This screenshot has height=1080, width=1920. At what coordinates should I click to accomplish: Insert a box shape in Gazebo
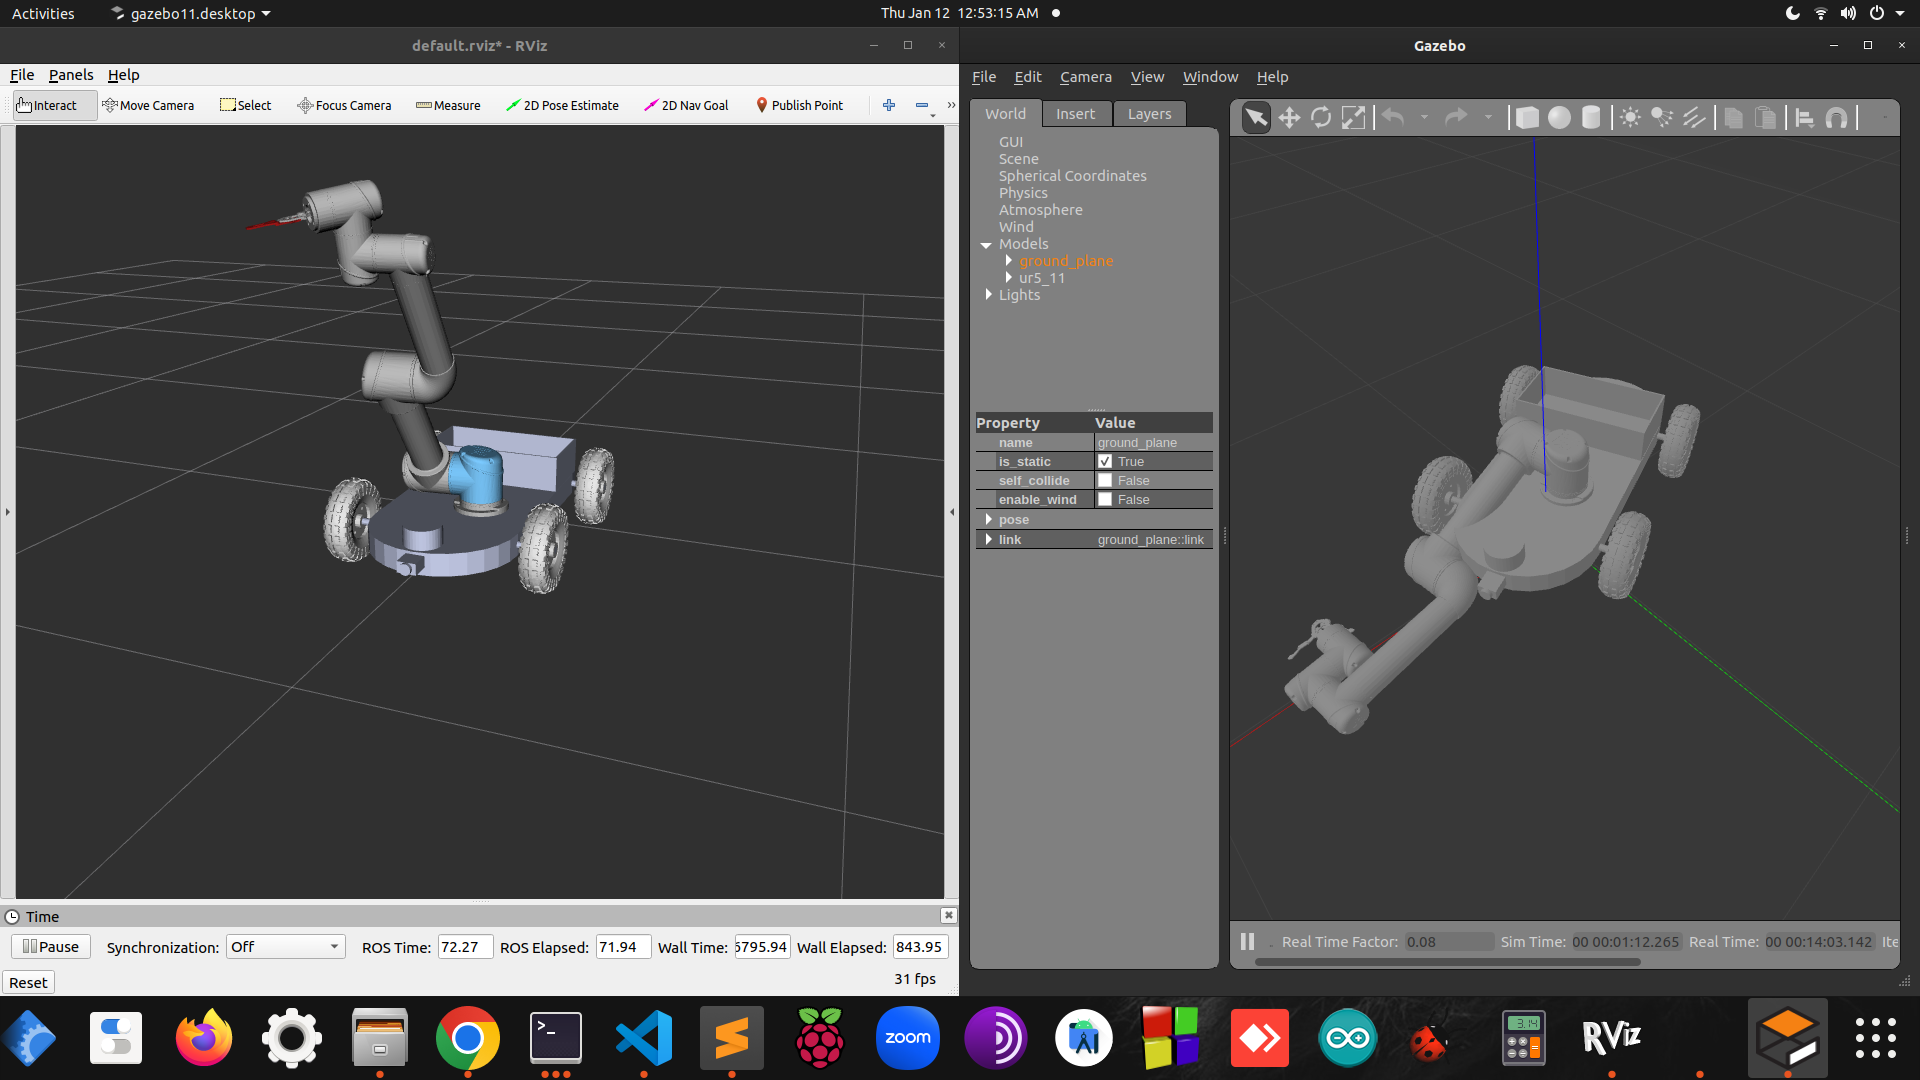(1527, 118)
